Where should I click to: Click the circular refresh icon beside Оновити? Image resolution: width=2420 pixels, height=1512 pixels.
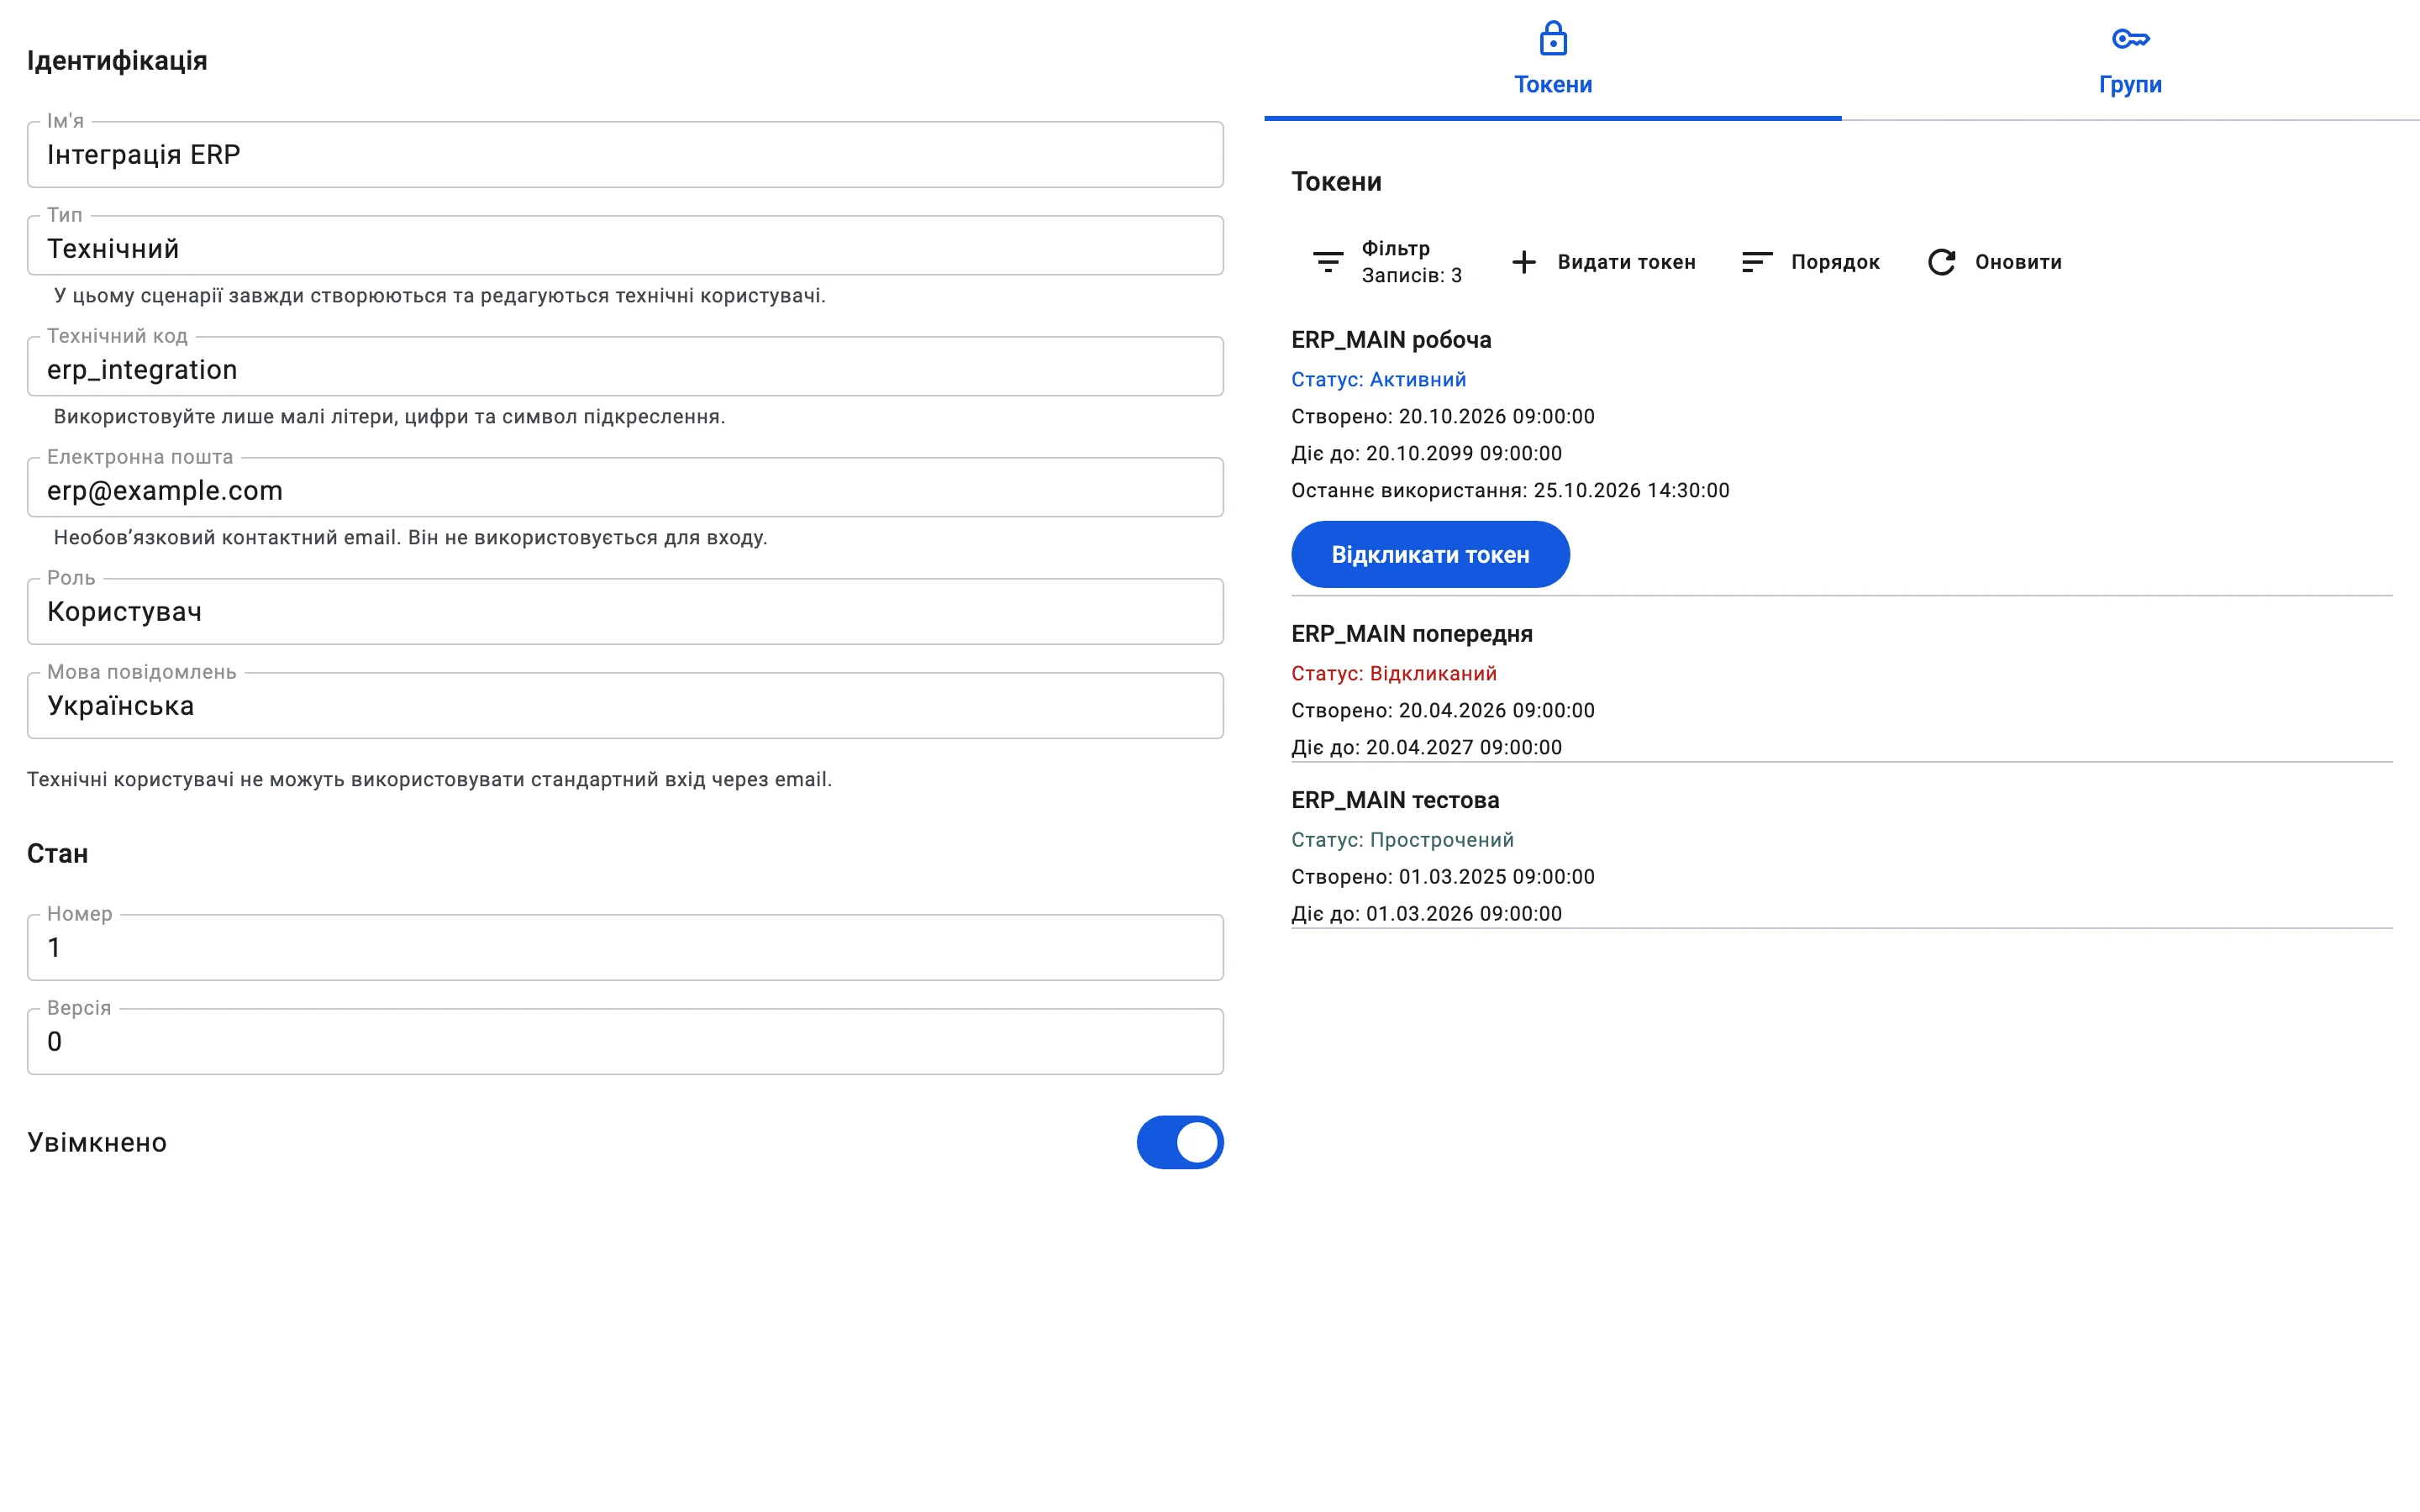1941,262
